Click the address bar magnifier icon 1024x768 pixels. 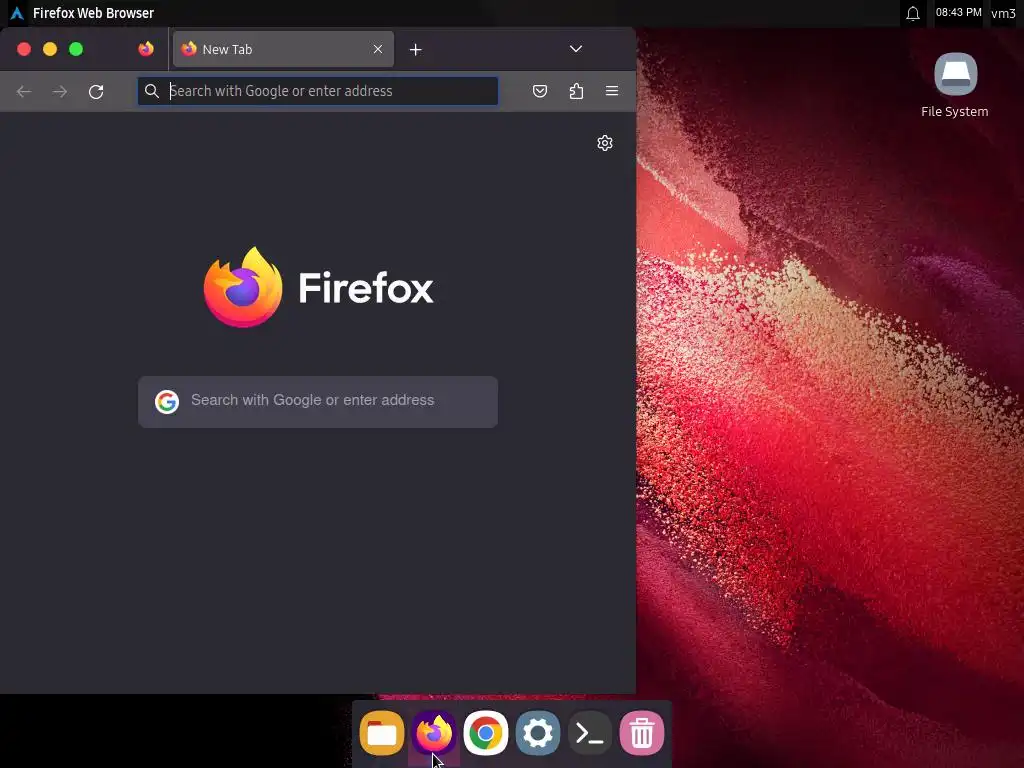[152, 91]
